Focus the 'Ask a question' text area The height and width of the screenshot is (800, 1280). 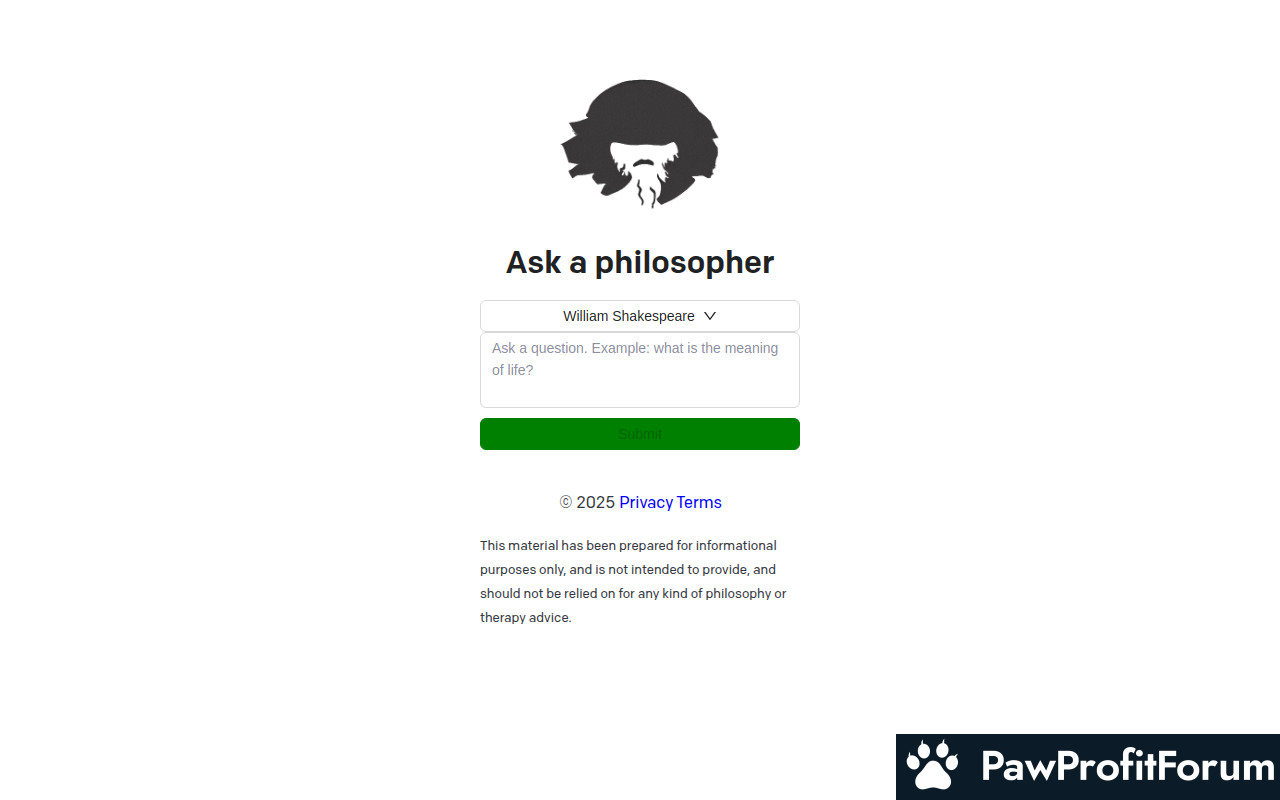[640, 370]
